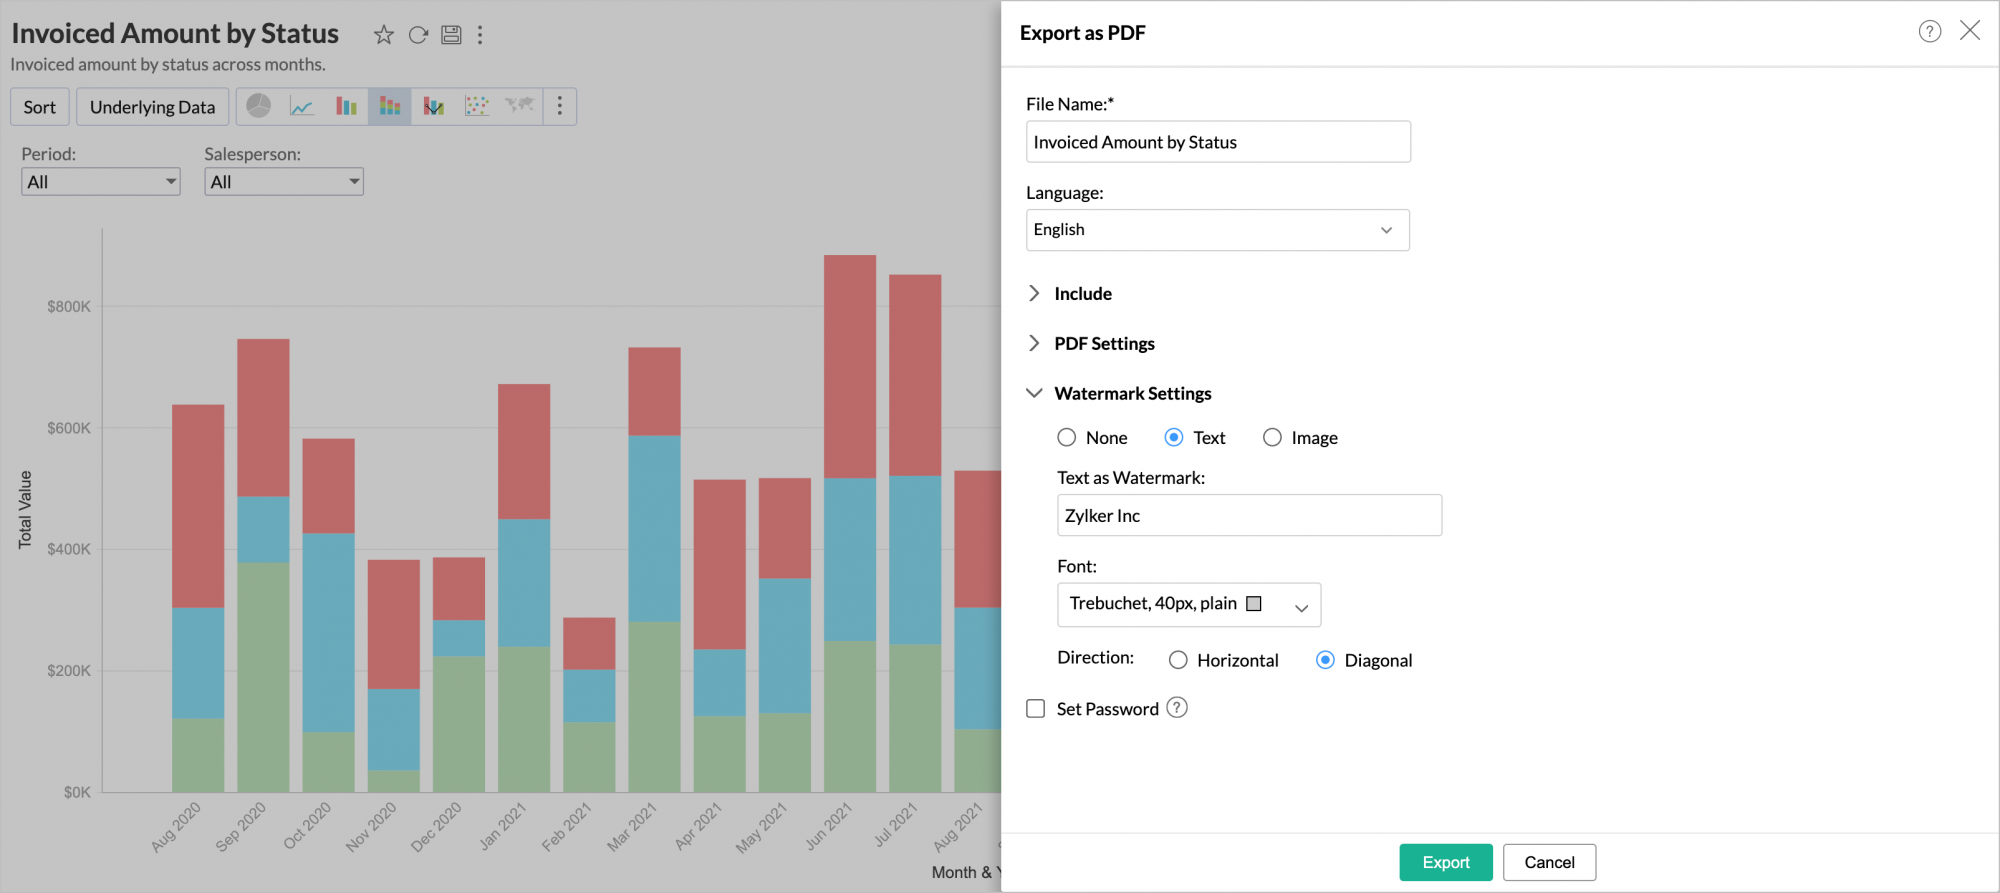Open the Language dropdown showing English

point(1217,230)
